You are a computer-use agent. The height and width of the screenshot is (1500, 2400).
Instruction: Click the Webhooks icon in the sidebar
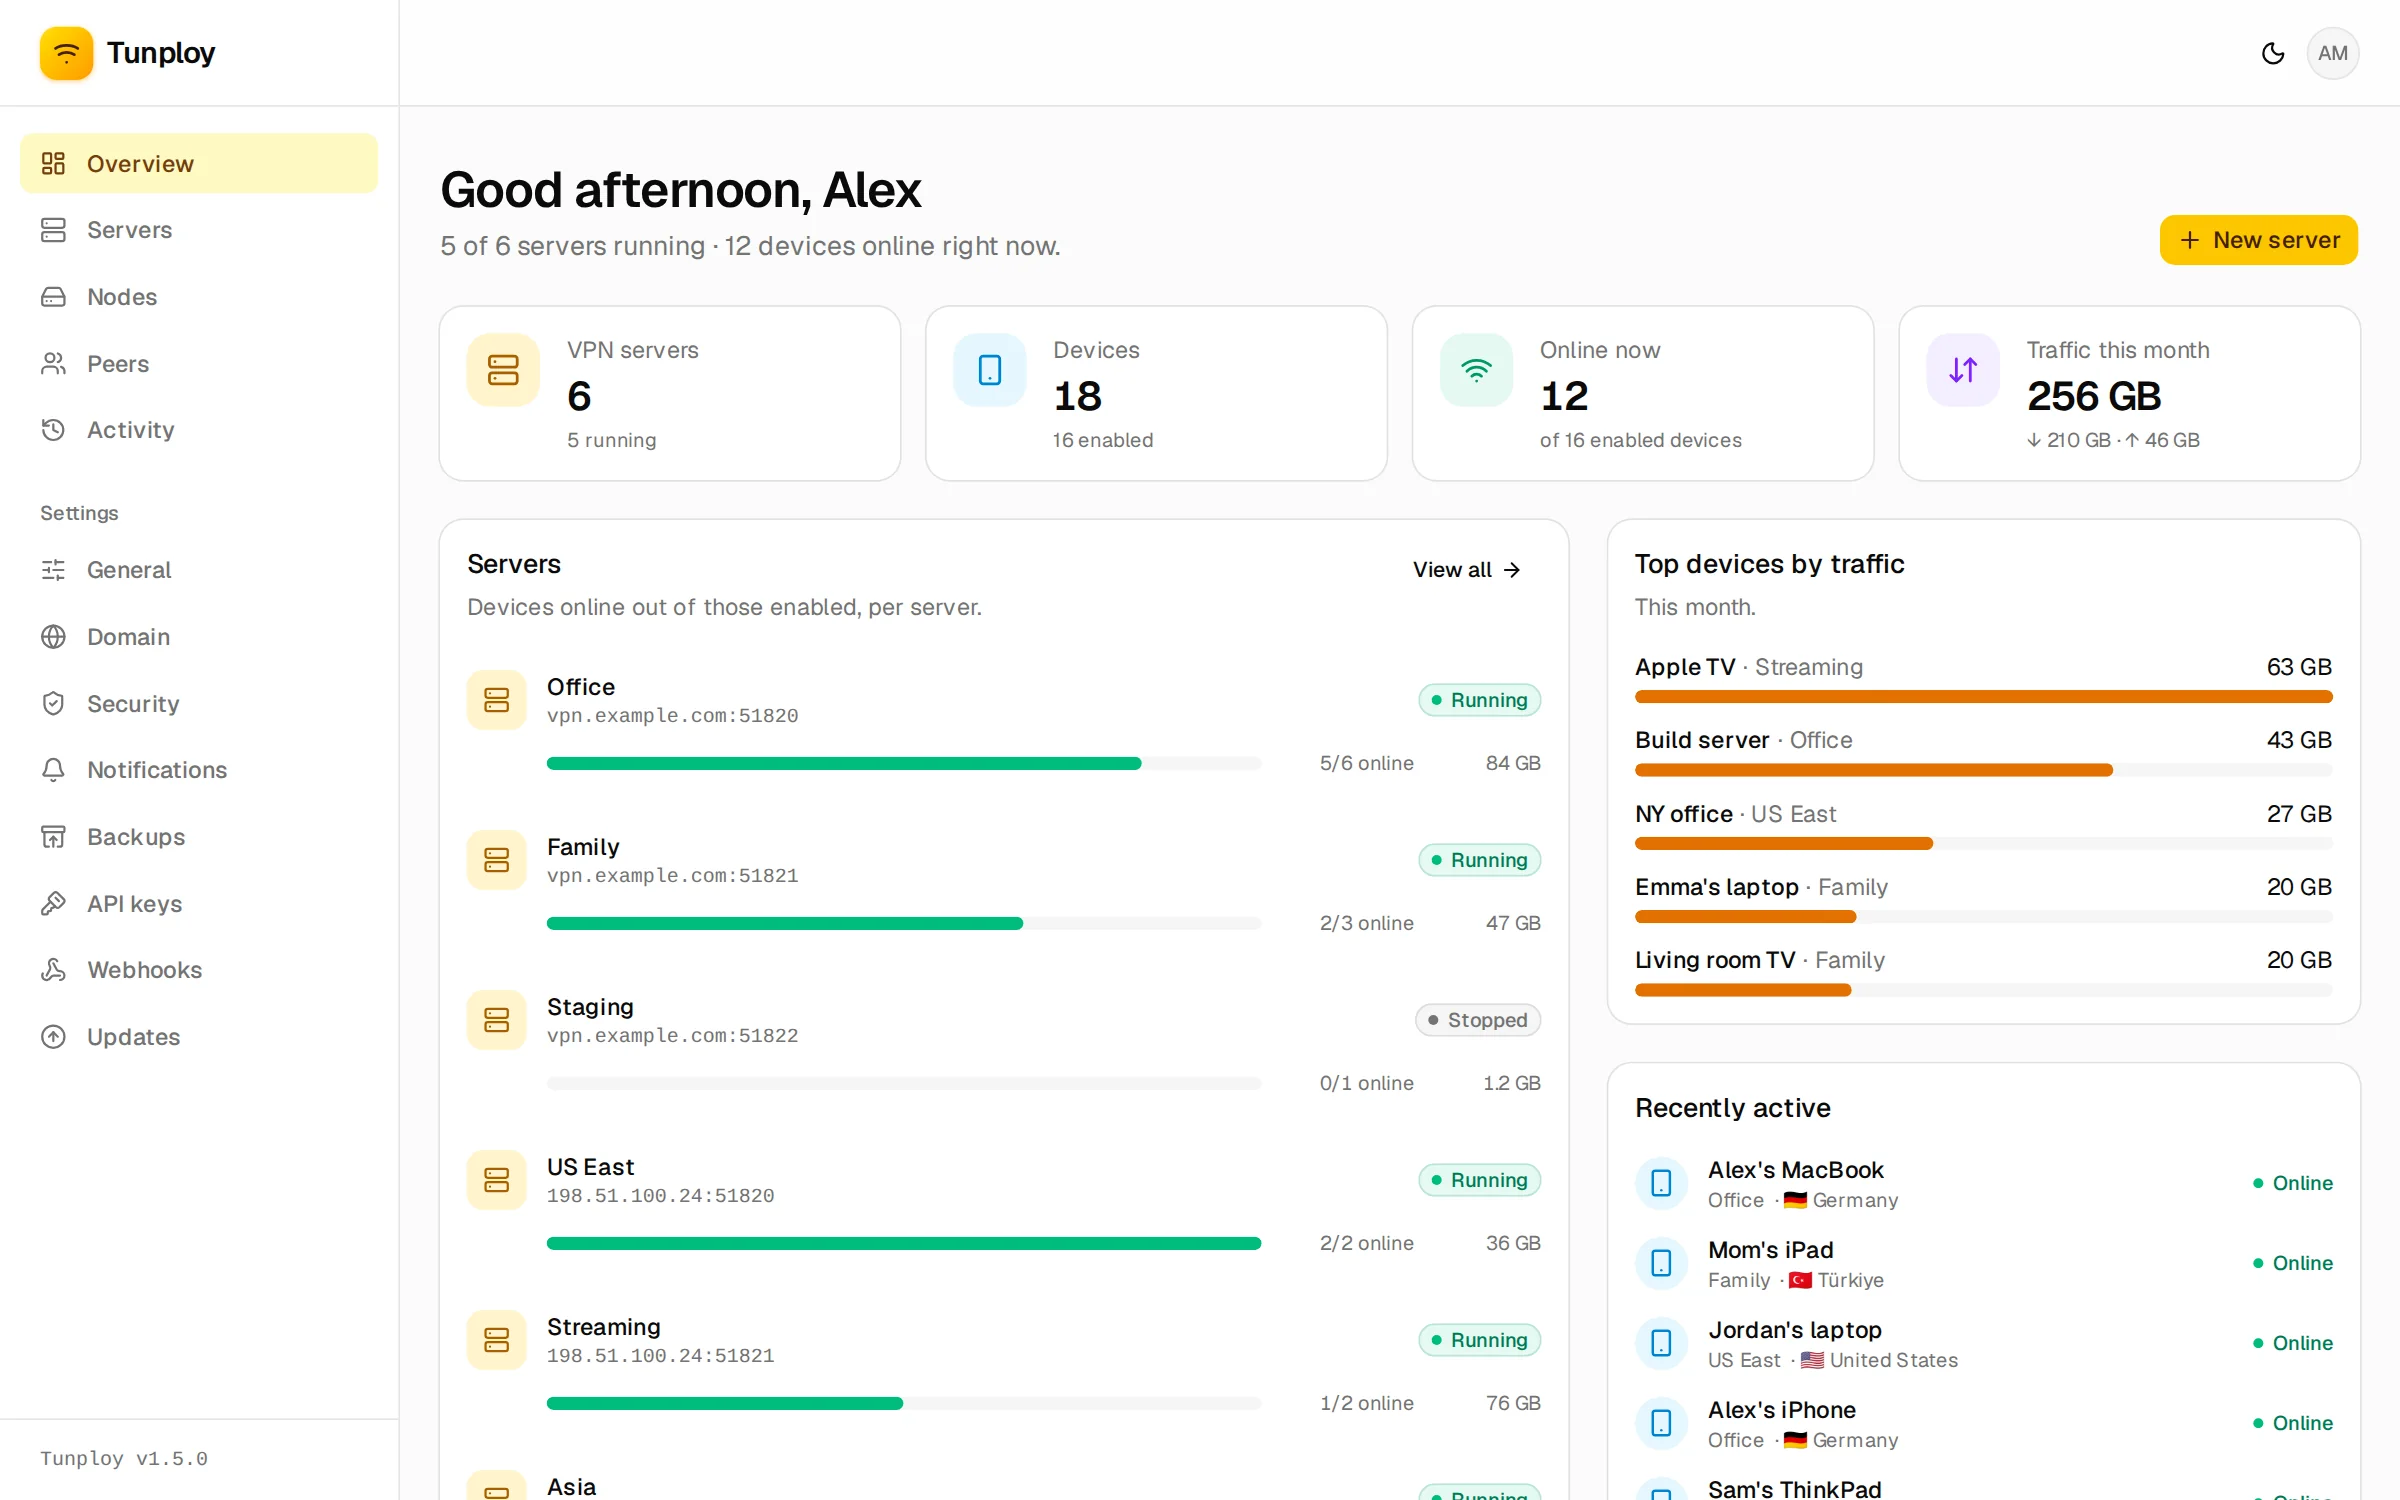tap(53, 970)
